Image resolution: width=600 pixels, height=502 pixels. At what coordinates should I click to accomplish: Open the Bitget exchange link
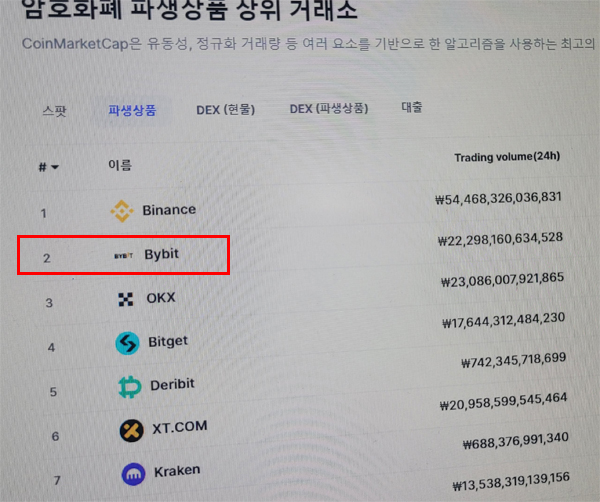[168, 341]
